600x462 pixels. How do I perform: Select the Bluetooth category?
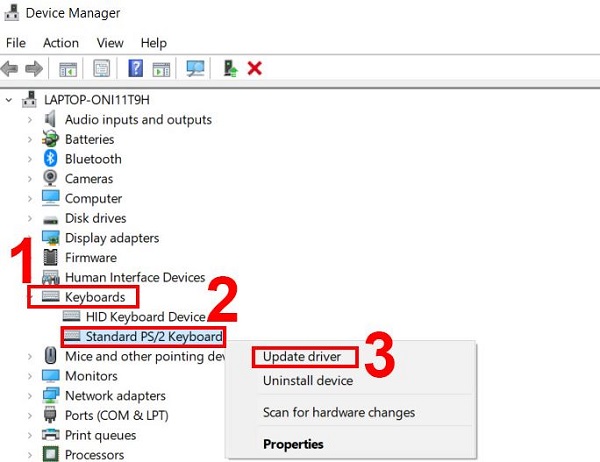pyautogui.click(x=93, y=159)
